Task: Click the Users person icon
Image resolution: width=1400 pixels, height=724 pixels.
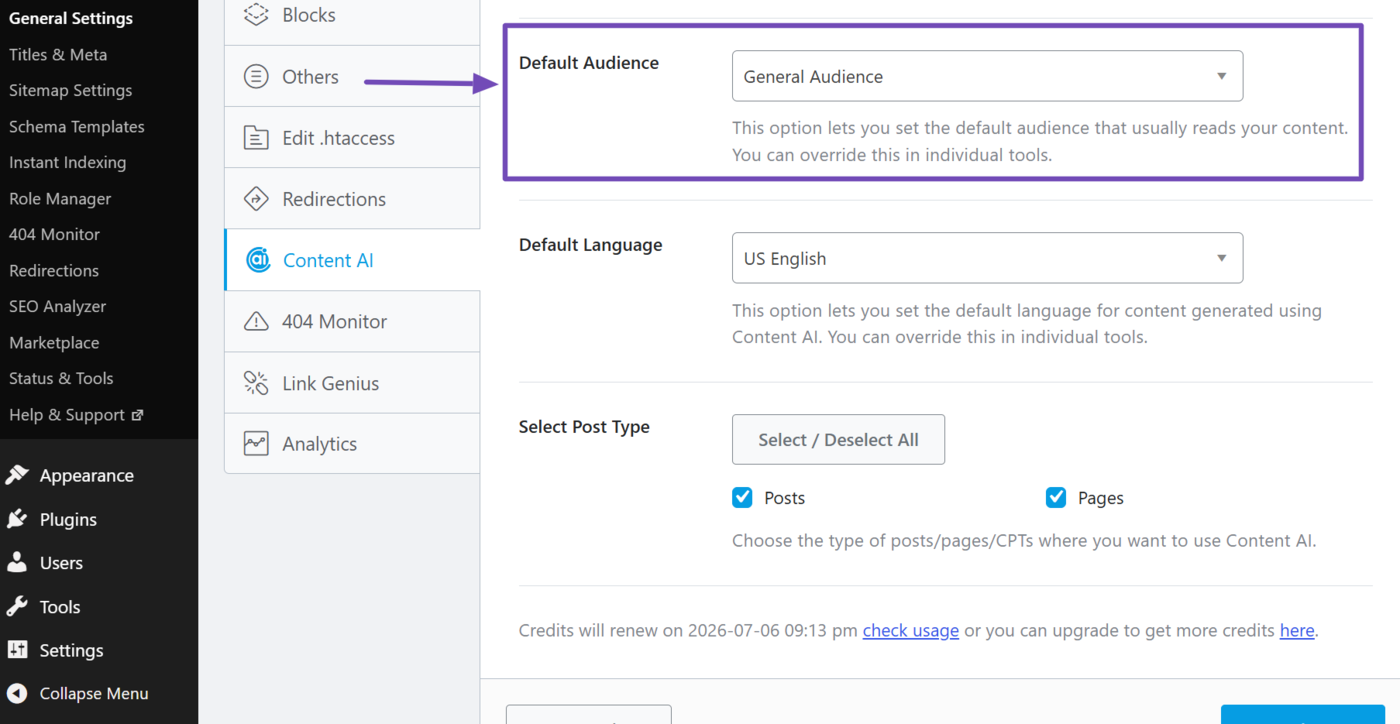Action: (17, 563)
